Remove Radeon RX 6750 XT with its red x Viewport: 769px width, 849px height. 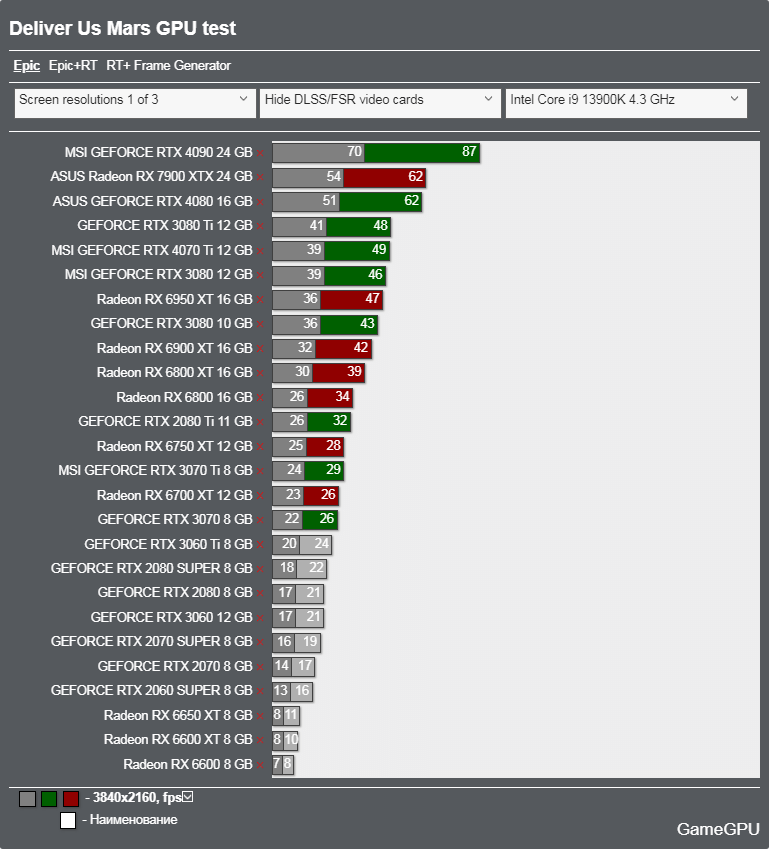260,447
